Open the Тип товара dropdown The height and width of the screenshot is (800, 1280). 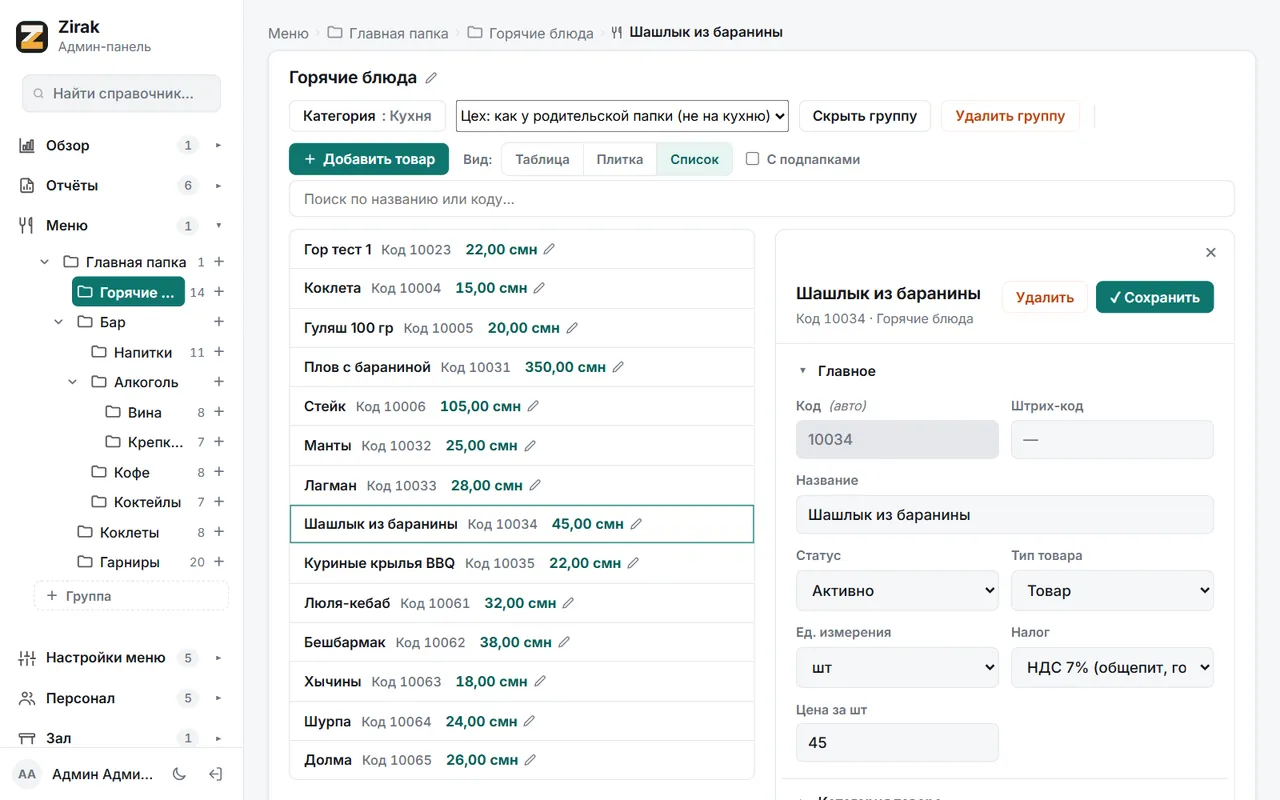point(1112,591)
